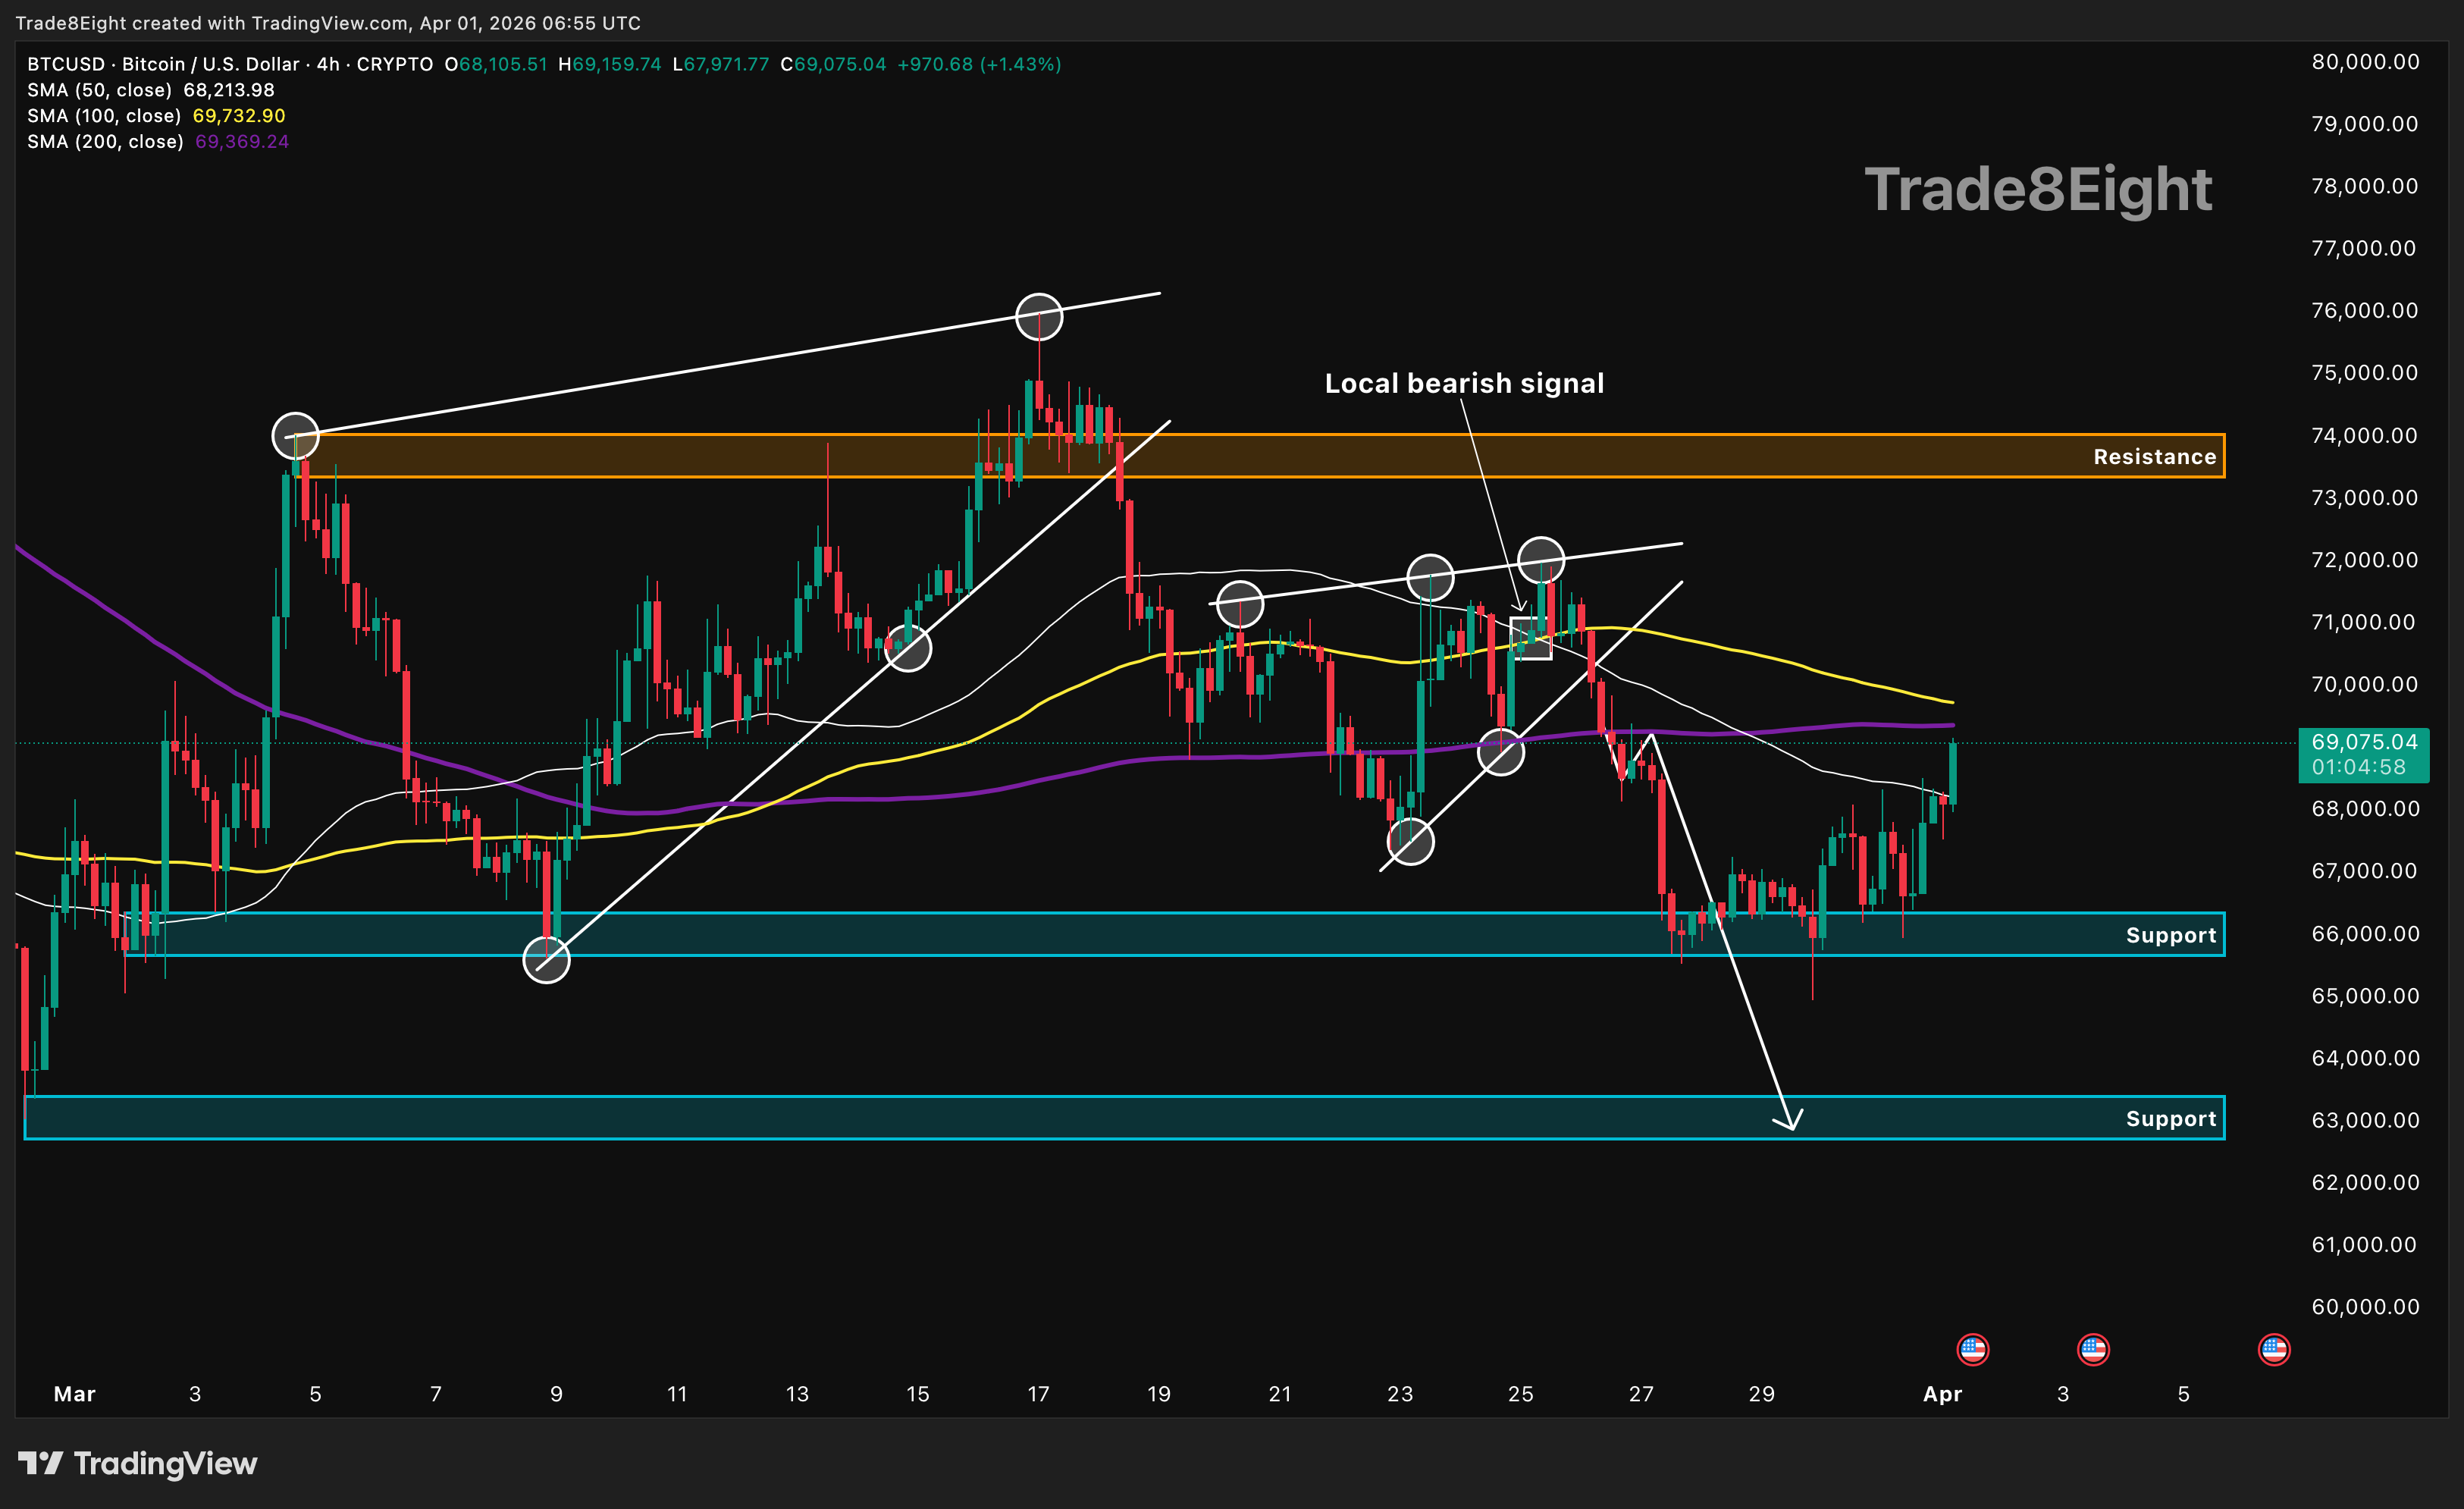Click the 80,000.00 price axis label

pos(2365,62)
